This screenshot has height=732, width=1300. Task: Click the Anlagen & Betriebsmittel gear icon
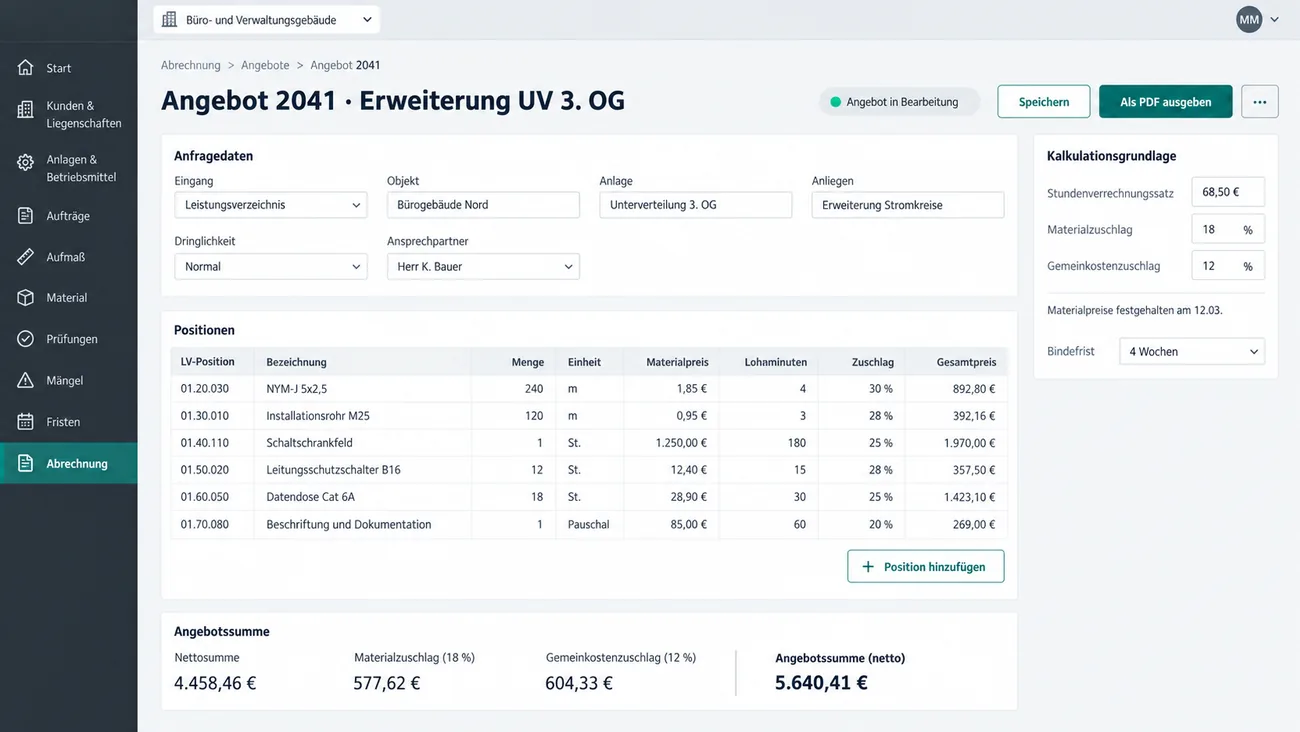coord(26,162)
